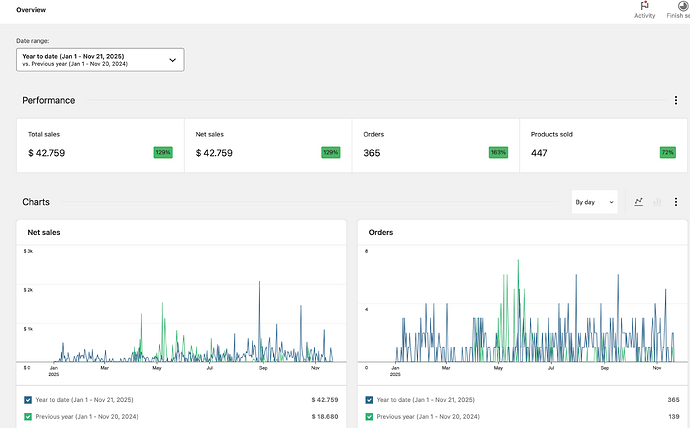
Task: Uncheck Previous year in Net sales legend
Action: point(28,417)
